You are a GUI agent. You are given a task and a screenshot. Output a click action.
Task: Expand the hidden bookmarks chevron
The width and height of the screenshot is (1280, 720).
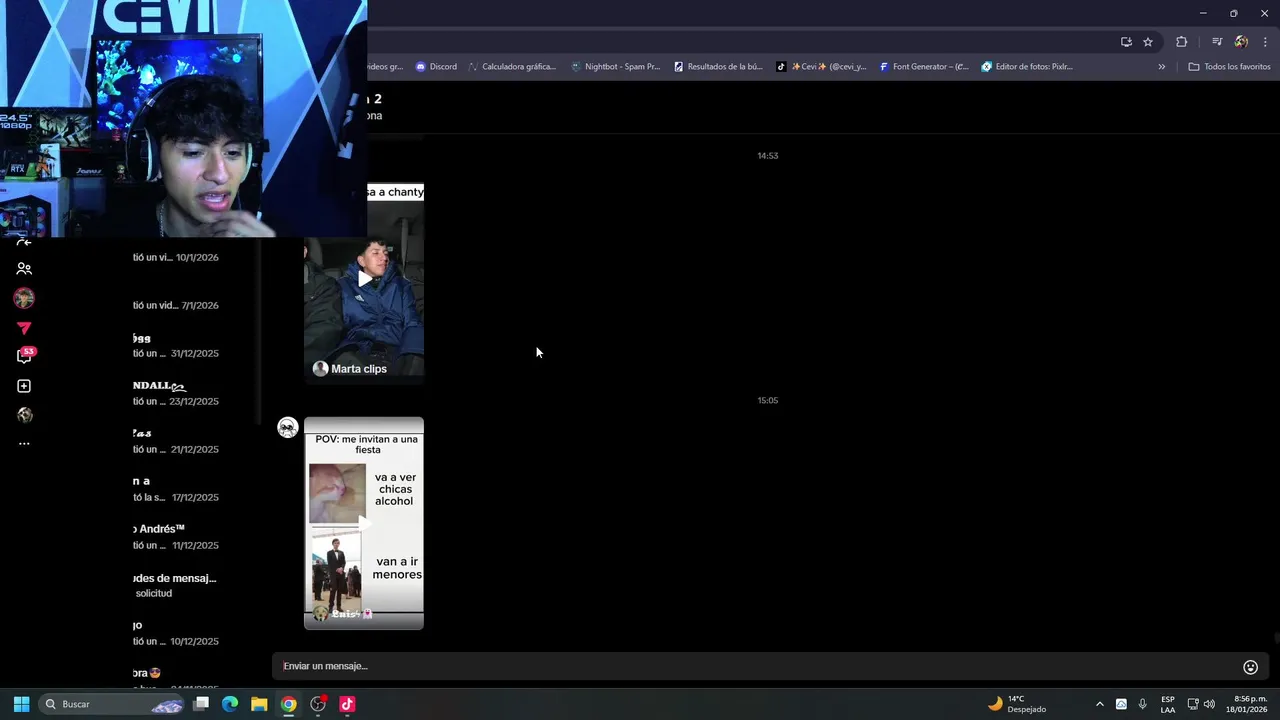[x=1161, y=67]
